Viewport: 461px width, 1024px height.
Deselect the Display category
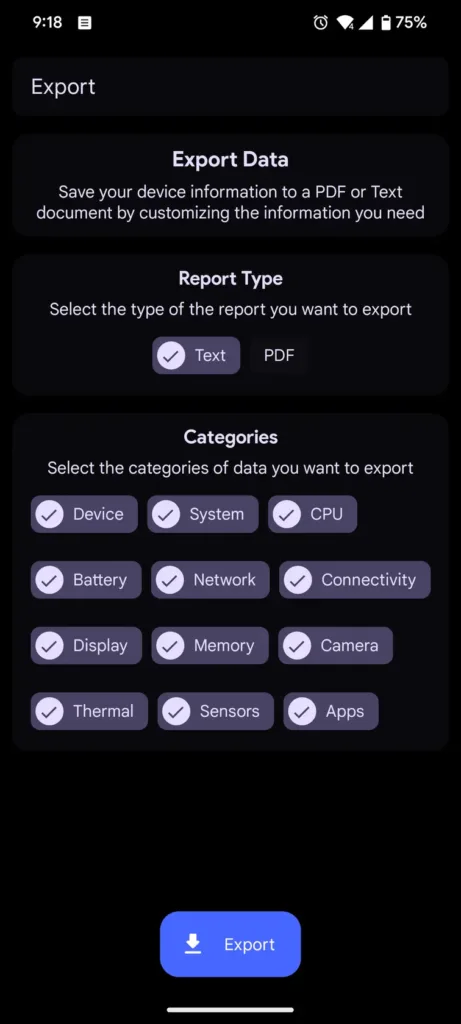(86, 645)
